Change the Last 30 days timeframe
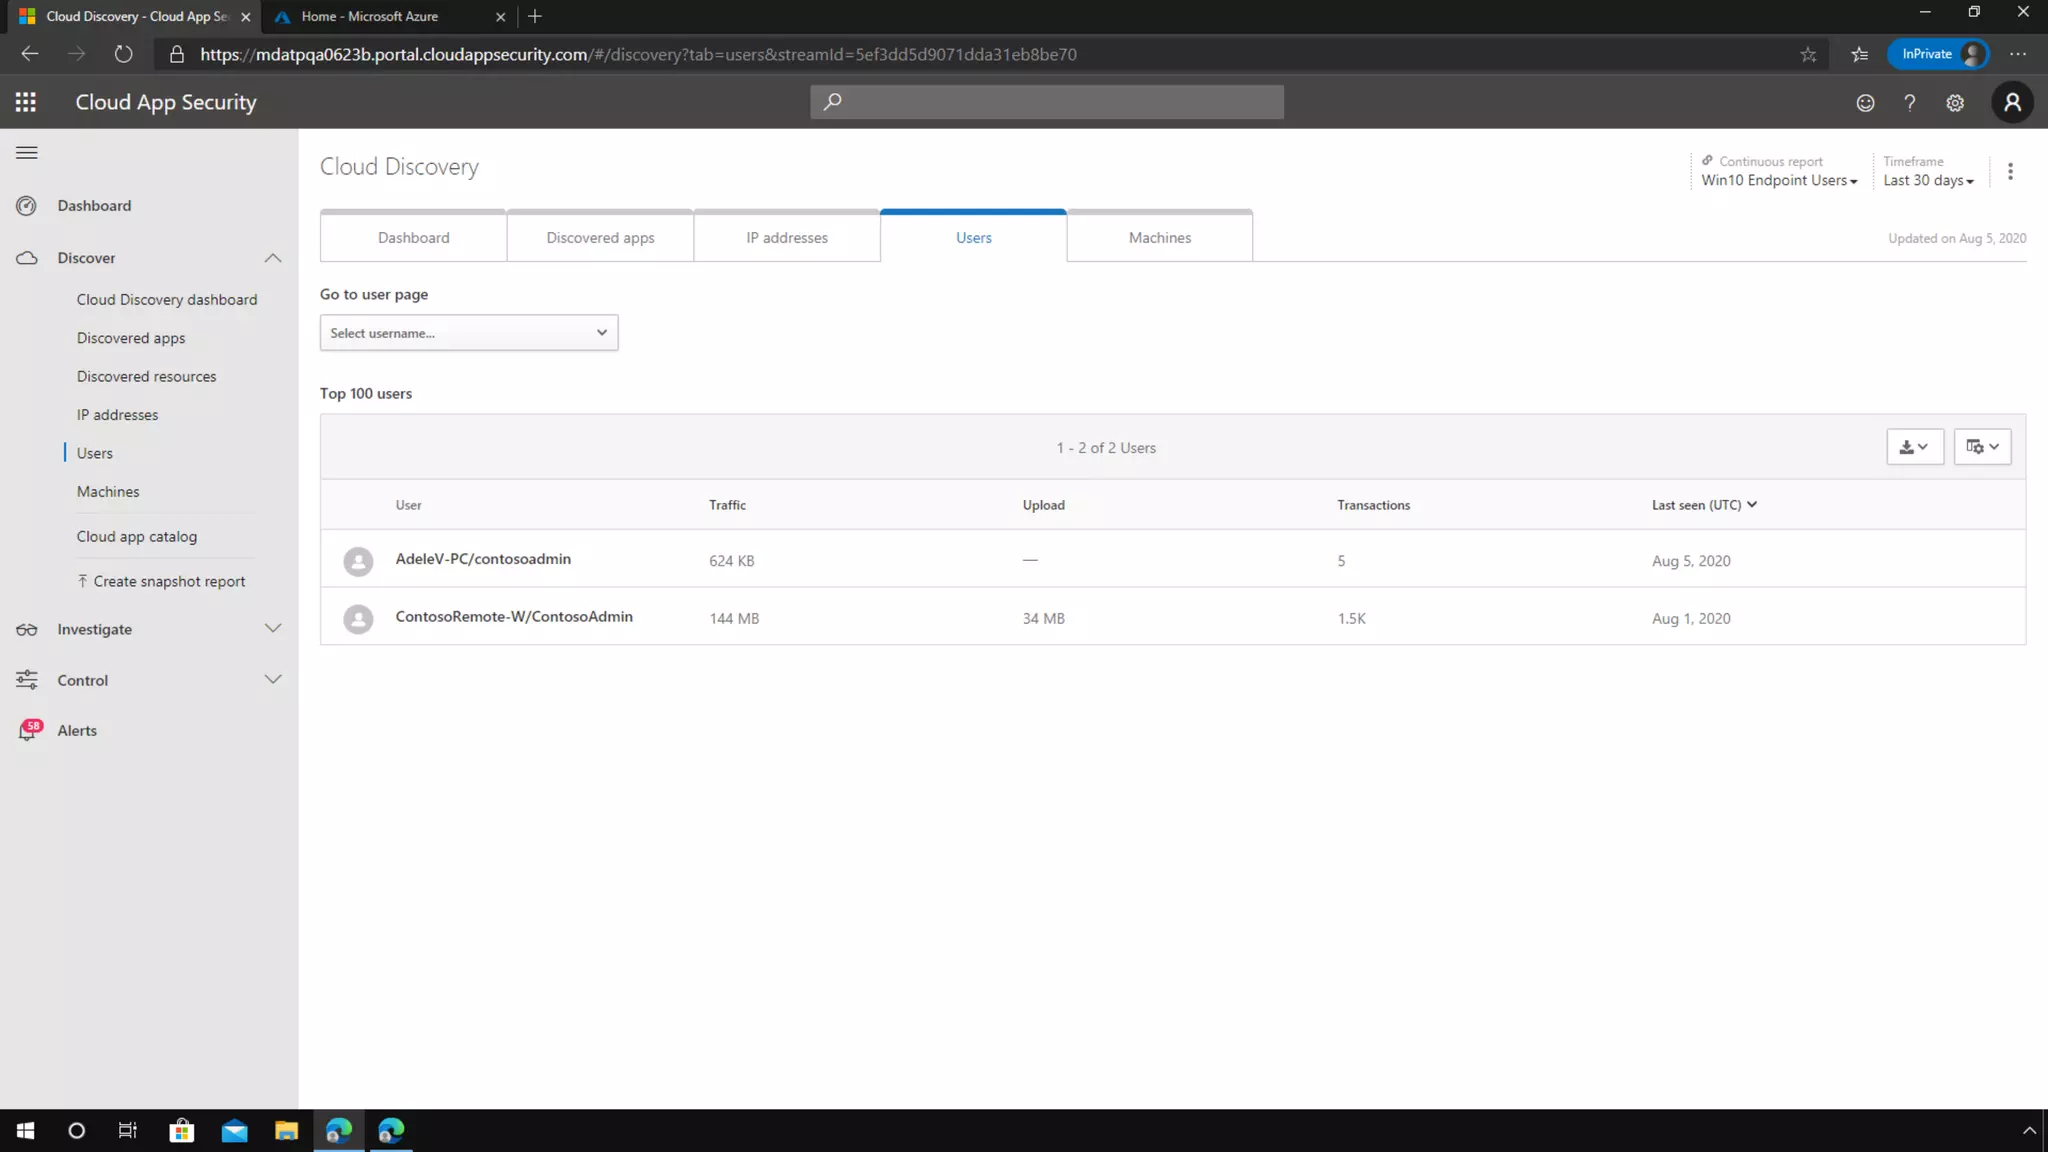The width and height of the screenshot is (2048, 1152). pos(1928,181)
